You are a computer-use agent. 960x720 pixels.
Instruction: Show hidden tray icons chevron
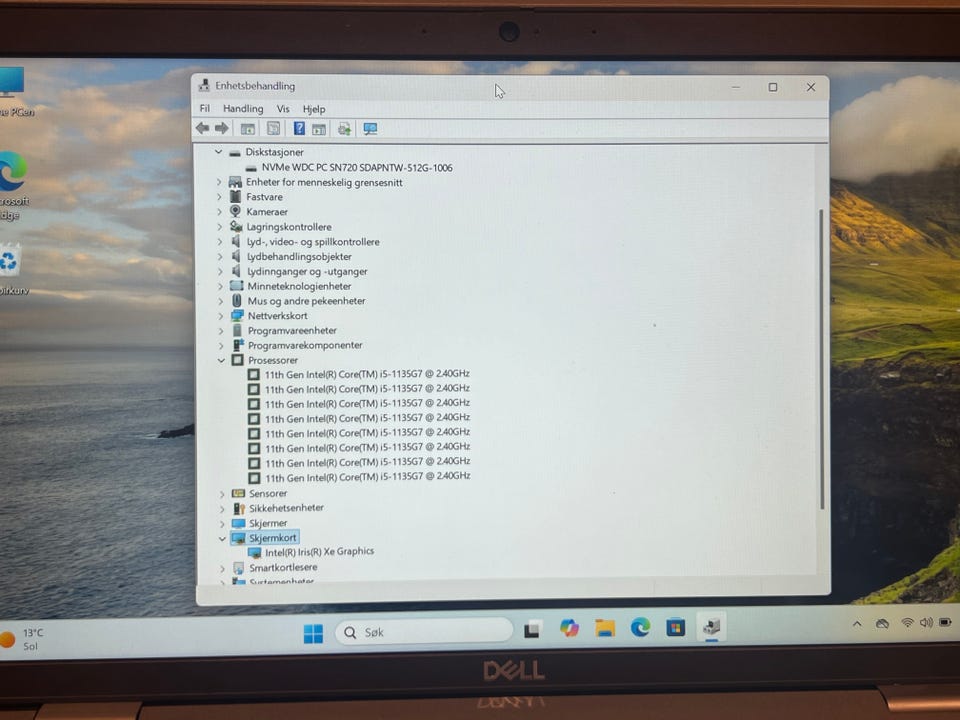(x=857, y=624)
